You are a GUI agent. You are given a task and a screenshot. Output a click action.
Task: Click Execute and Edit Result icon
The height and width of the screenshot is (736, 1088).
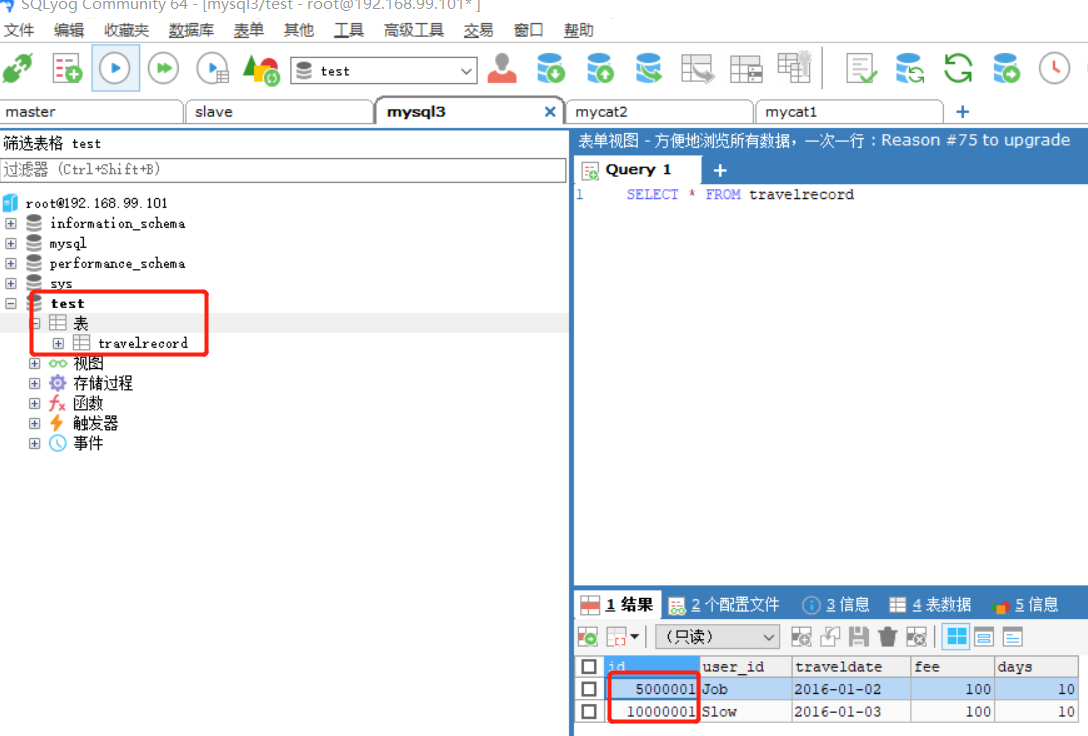coord(214,69)
